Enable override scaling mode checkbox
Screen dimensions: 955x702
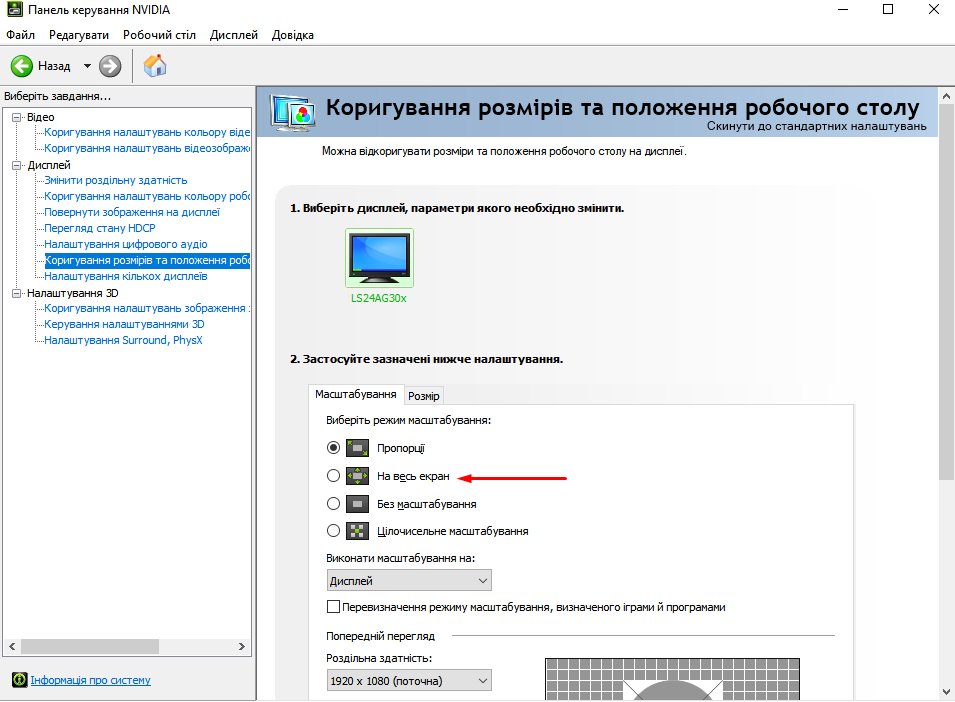[x=334, y=607]
